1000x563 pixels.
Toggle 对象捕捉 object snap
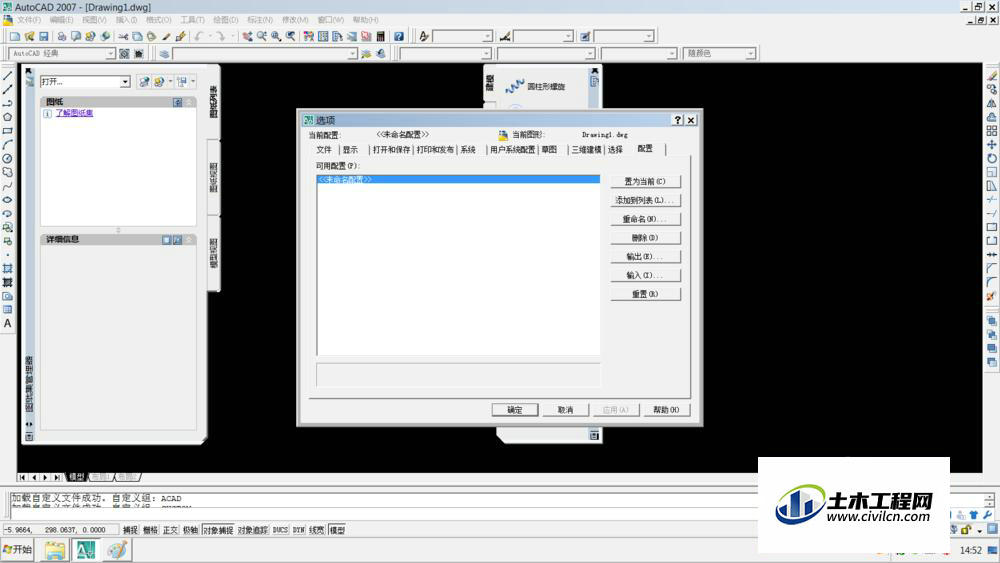coord(218,530)
